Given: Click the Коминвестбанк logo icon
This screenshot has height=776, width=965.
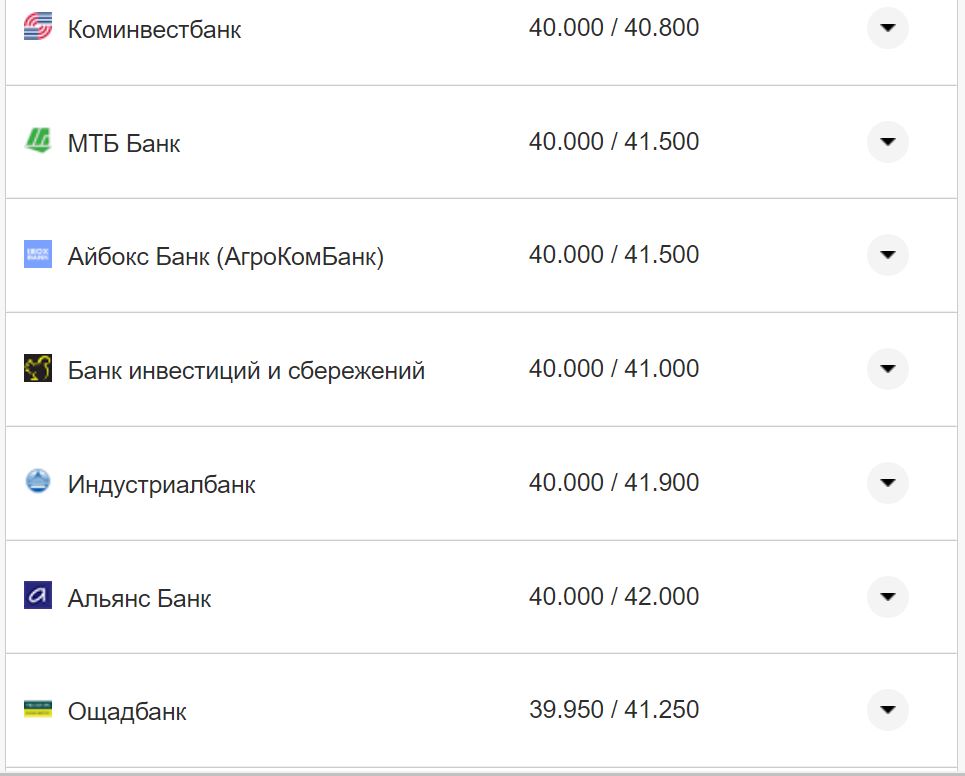Looking at the screenshot, I should pos(37,27).
